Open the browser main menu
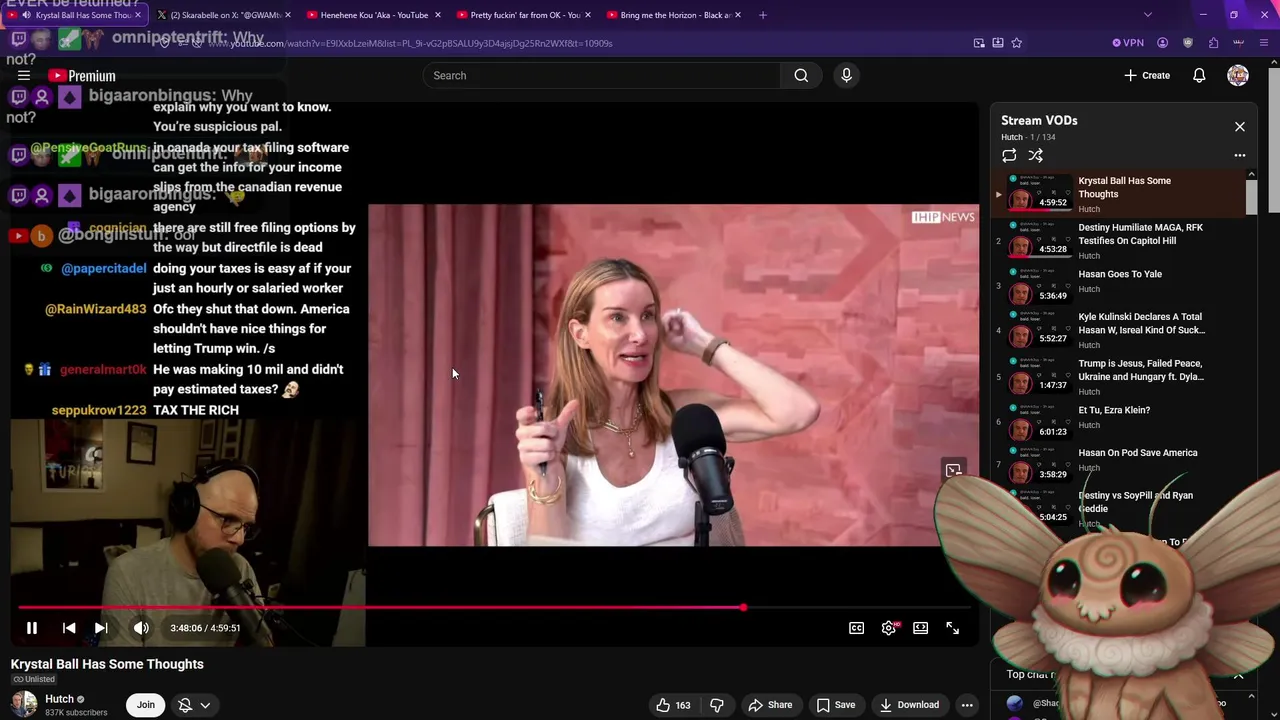 coord(1264,43)
